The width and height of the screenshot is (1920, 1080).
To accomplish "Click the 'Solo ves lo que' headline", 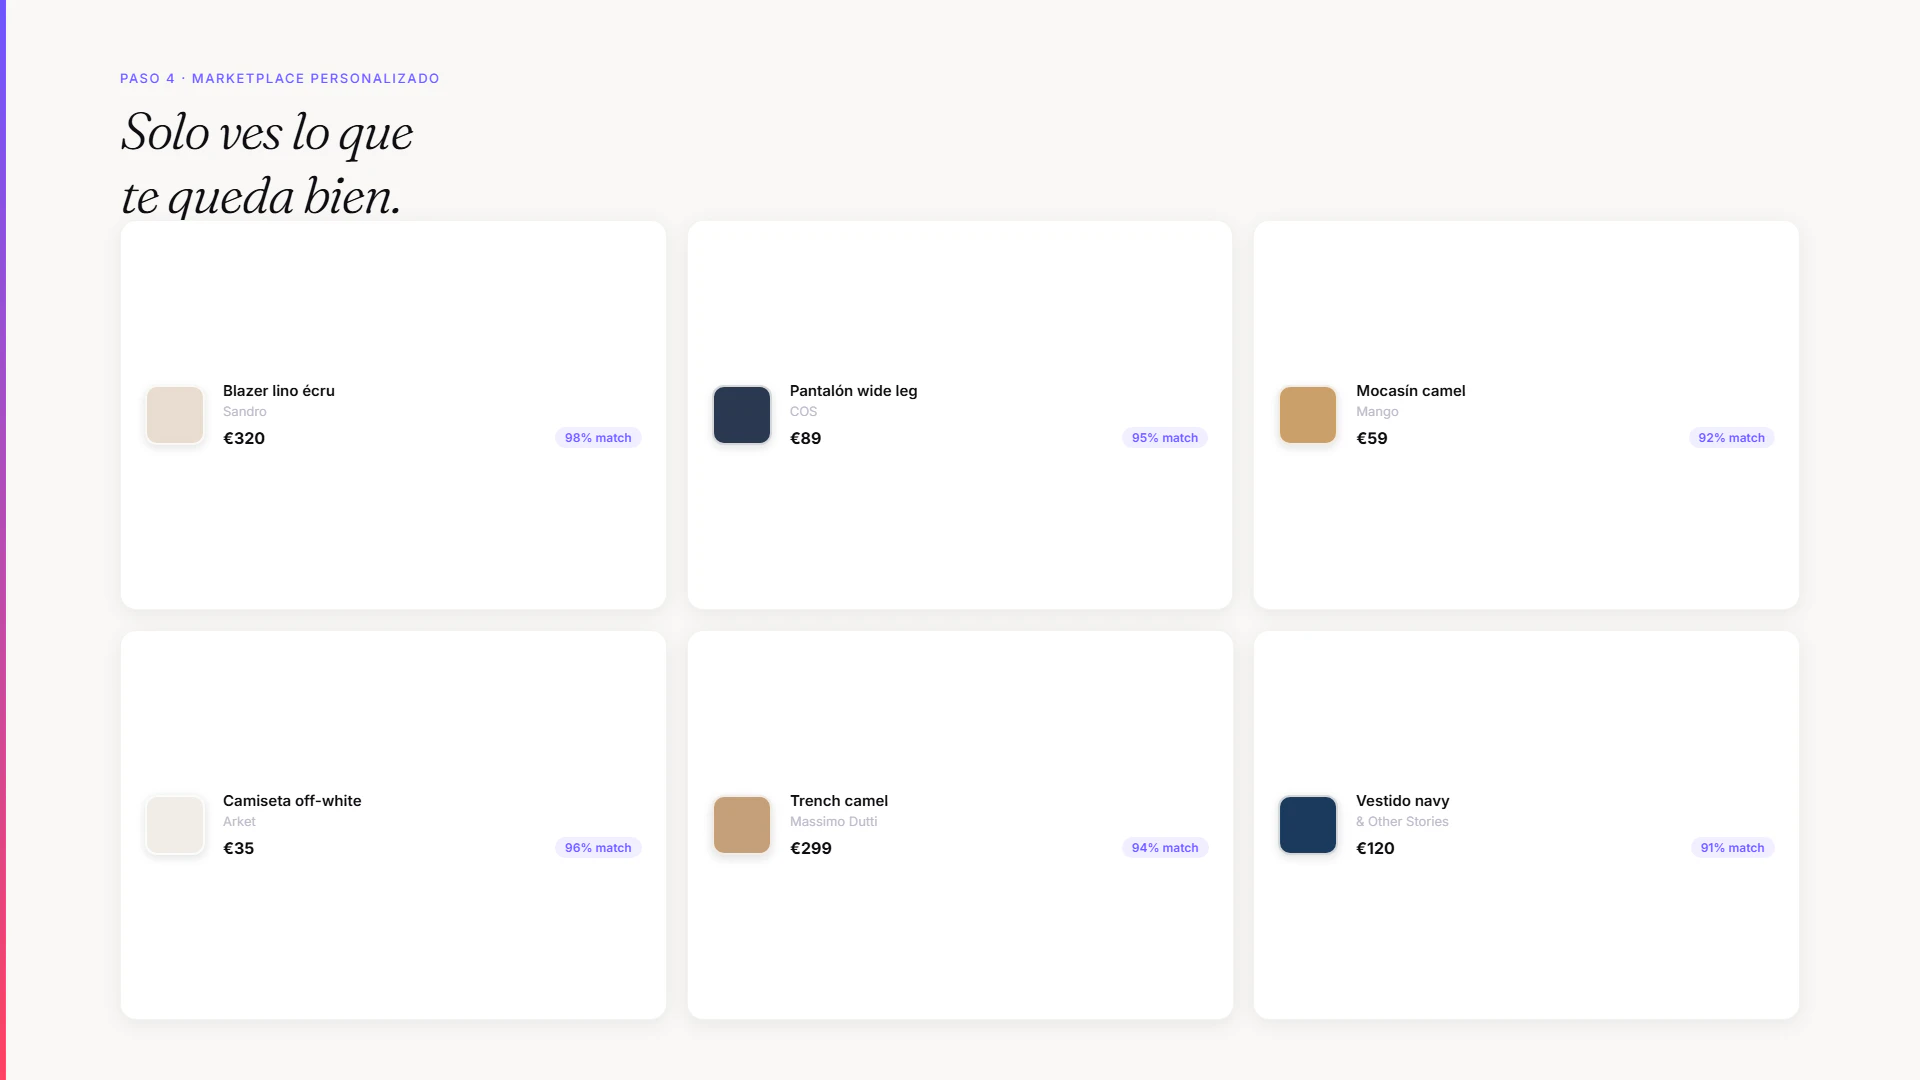I will click(267, 133).
